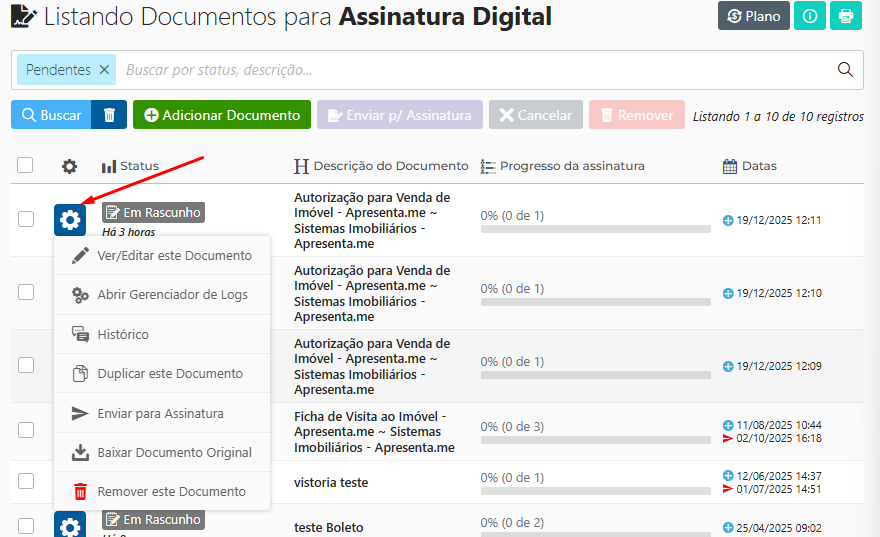The width and height of the screenshot is (880, 537).
Task: Click the Remover toolbar button
Action: [x=636, y=115]
